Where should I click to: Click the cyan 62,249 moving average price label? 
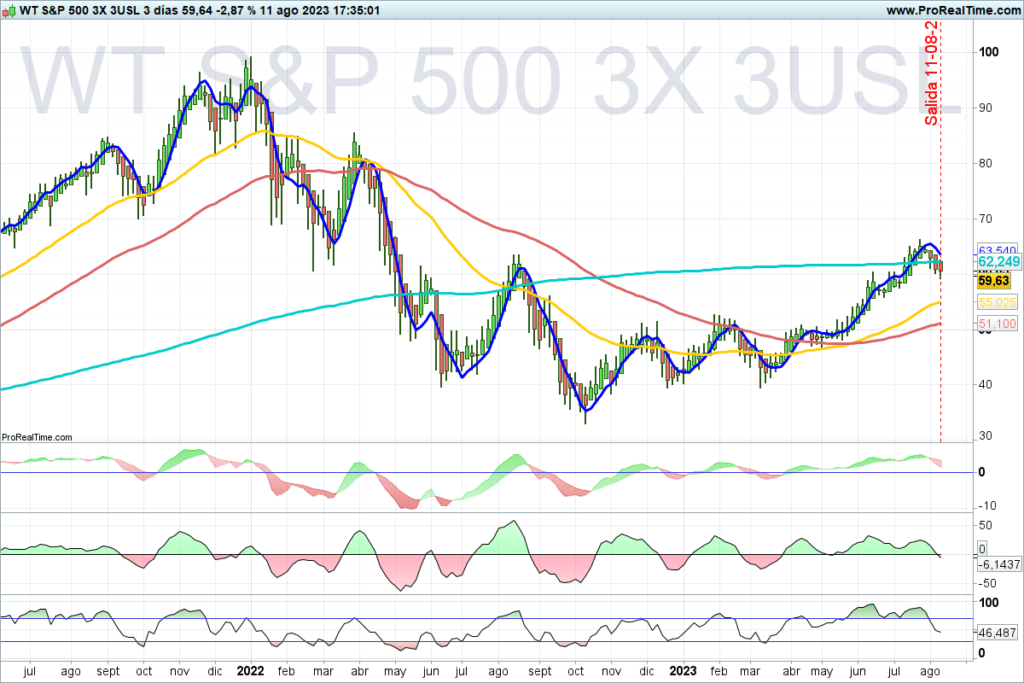(x=998, y=262)
